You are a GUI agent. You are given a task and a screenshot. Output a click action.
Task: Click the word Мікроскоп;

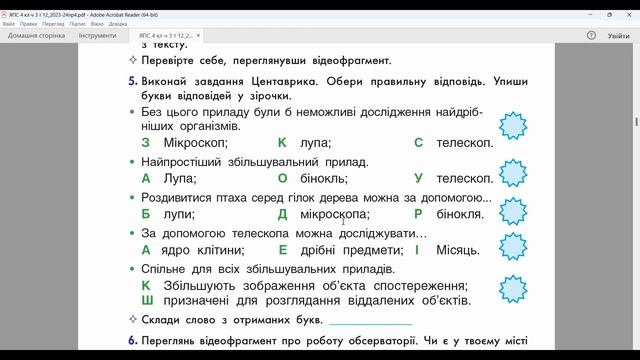coord(196,143)
